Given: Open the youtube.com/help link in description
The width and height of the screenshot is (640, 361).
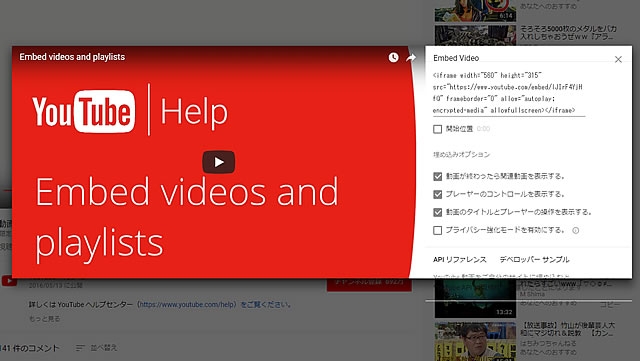Looking at the screenshot, I should [x=188, y=304].
